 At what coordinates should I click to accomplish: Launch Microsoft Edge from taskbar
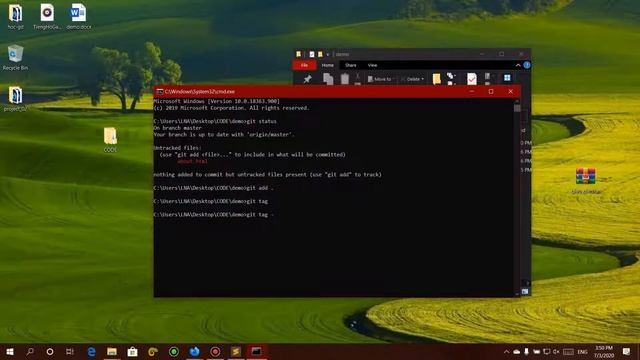[91, 351]
